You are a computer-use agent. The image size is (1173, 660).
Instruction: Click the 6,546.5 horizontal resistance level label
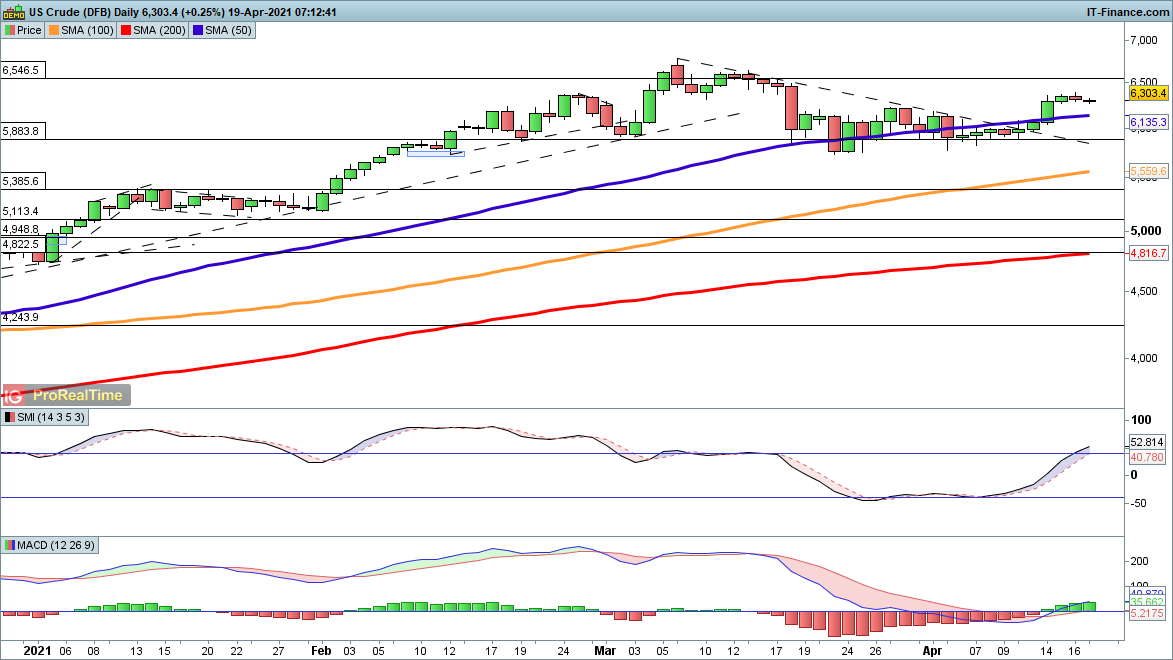(x=21, y=71)
